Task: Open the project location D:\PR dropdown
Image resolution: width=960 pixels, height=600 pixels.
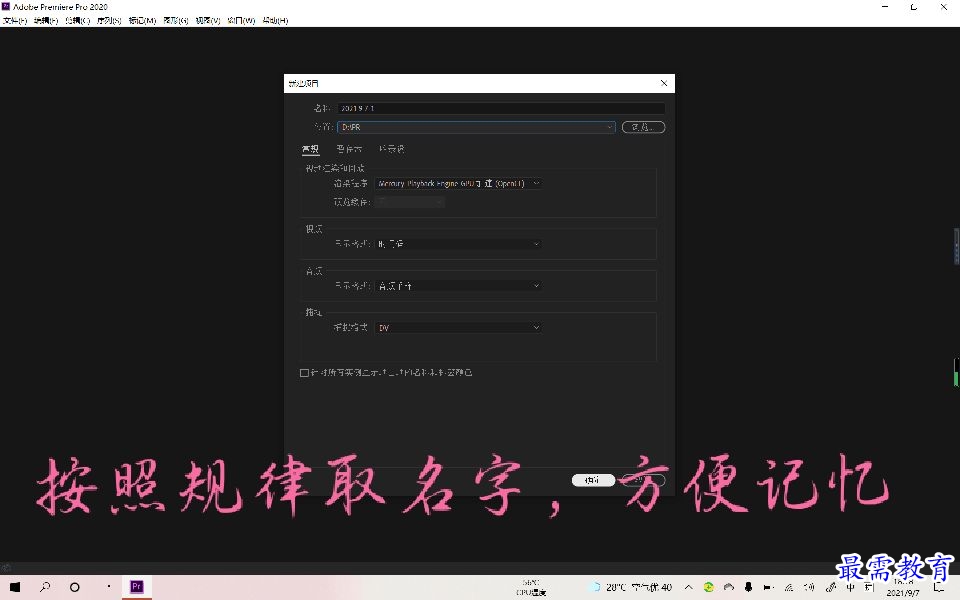Action: pyautogui.click(x=476, y=127)
